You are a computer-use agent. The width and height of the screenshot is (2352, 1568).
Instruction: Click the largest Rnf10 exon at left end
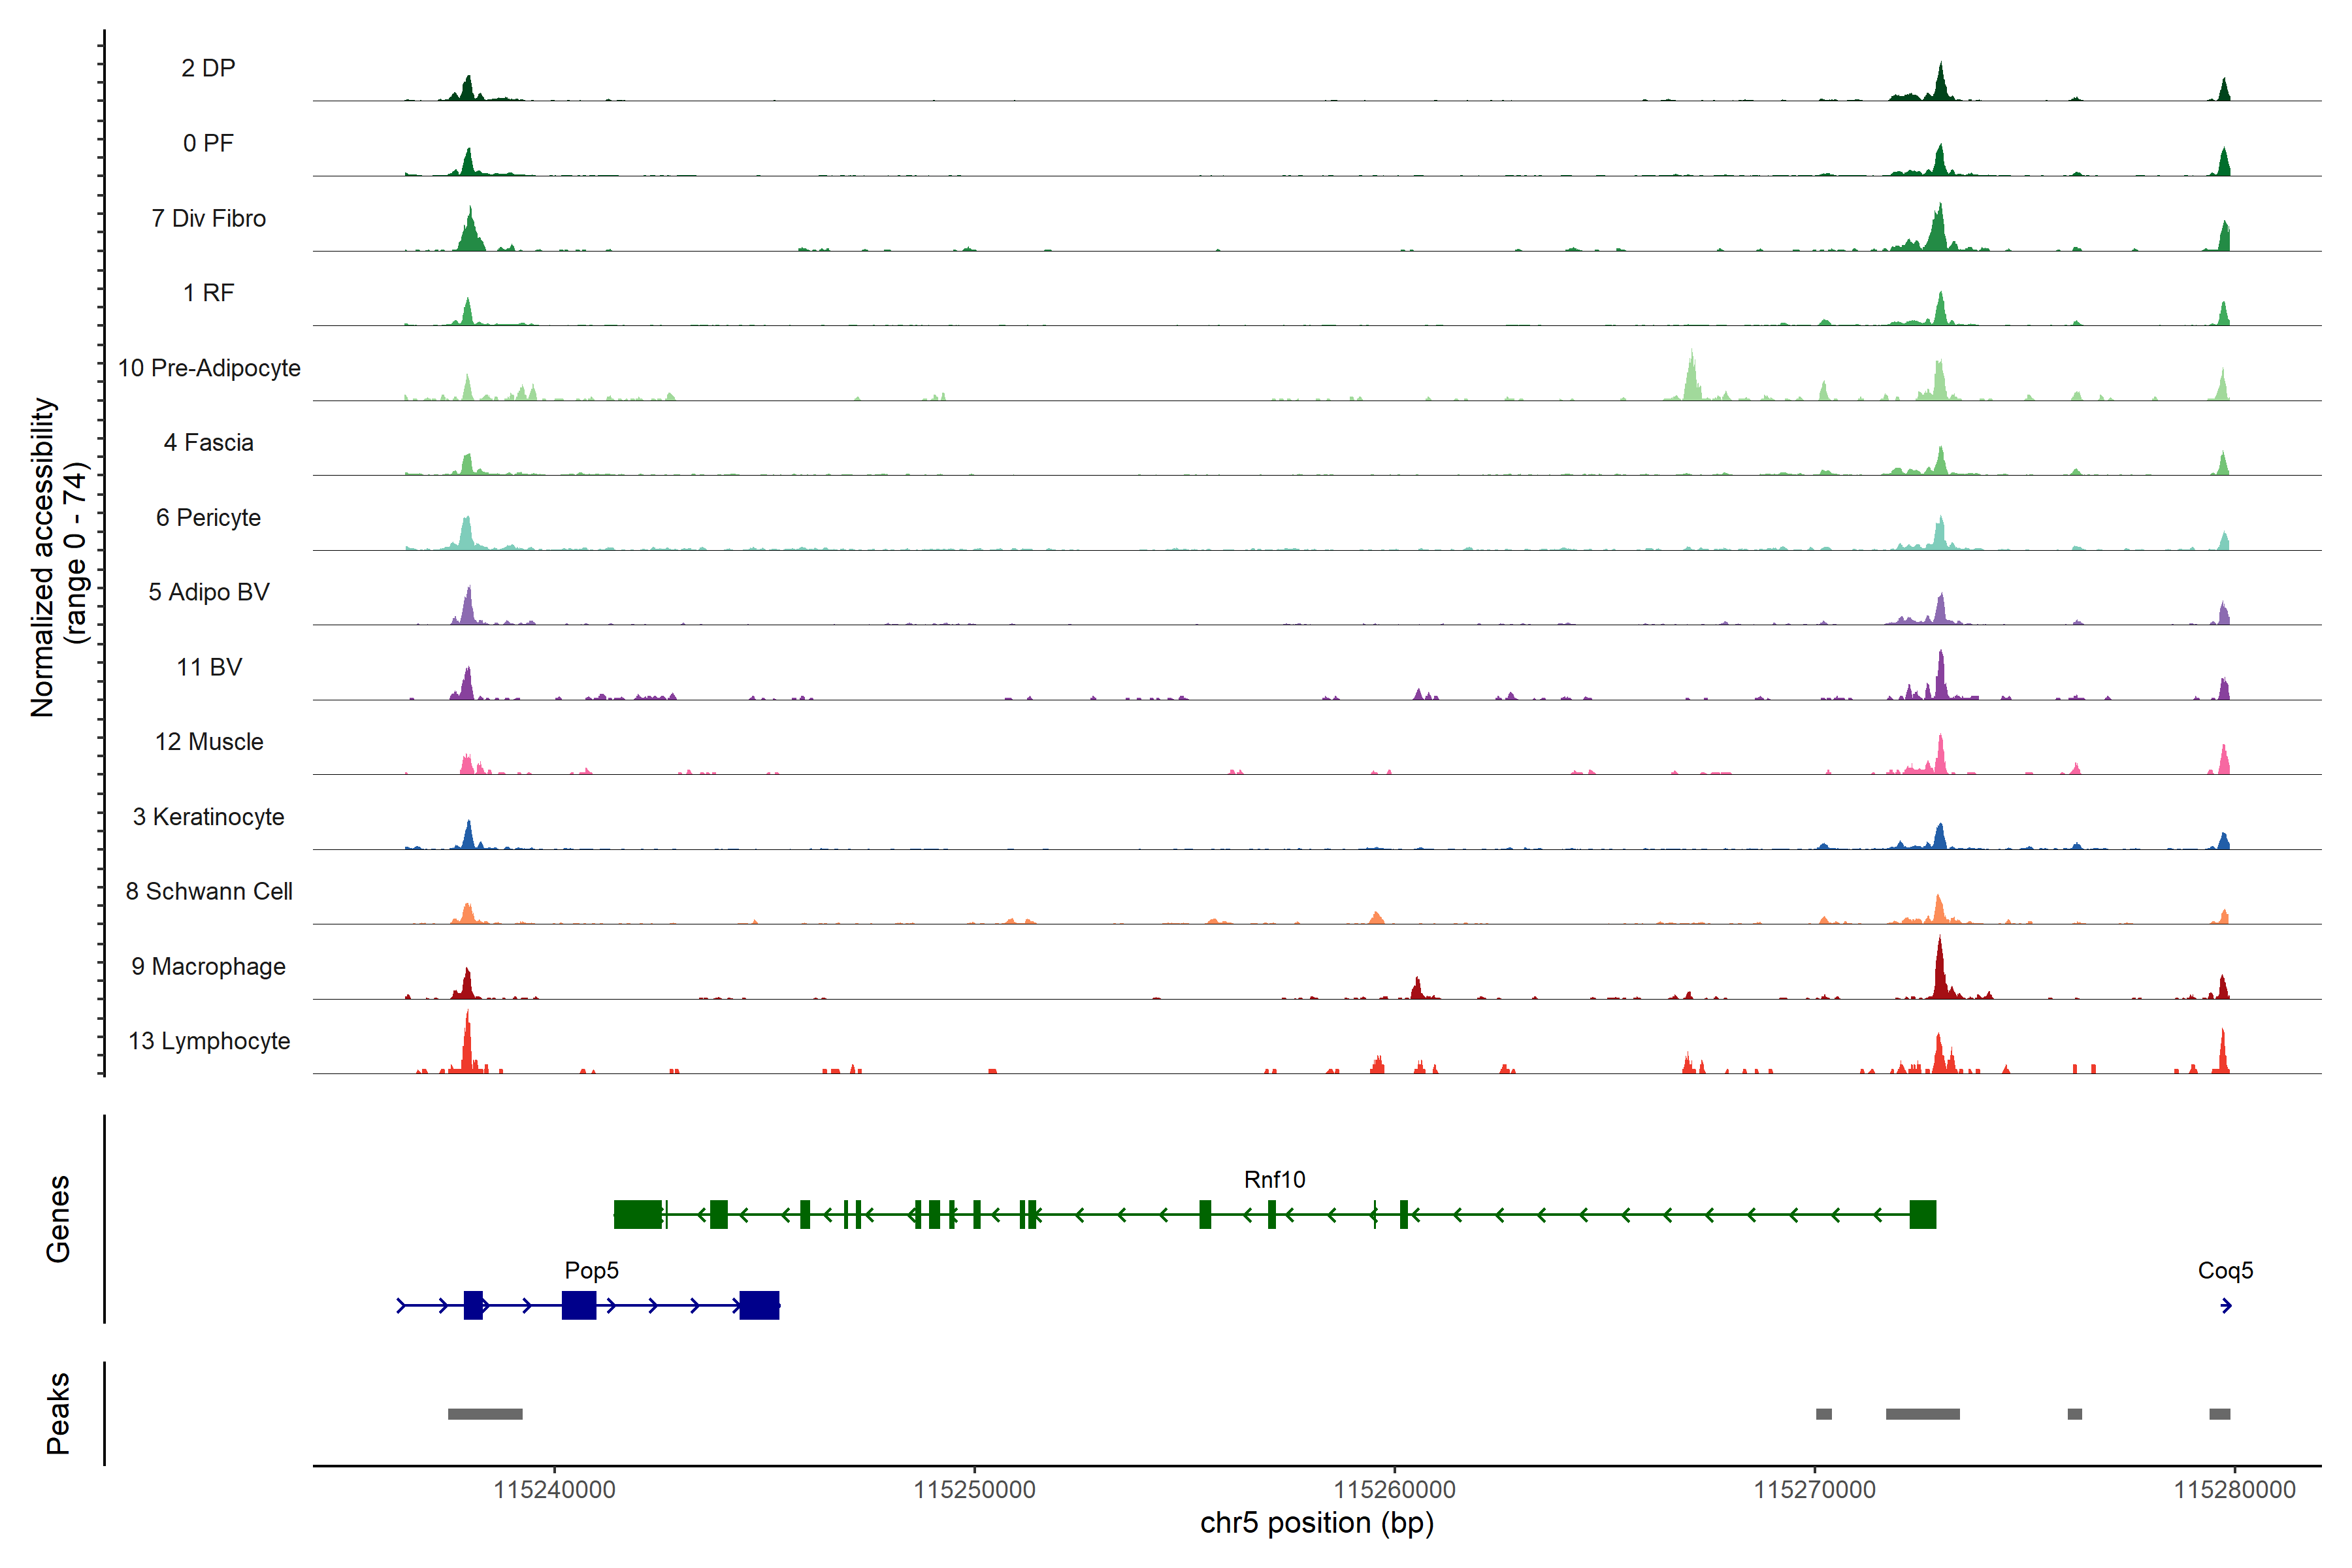point(638,1215)
